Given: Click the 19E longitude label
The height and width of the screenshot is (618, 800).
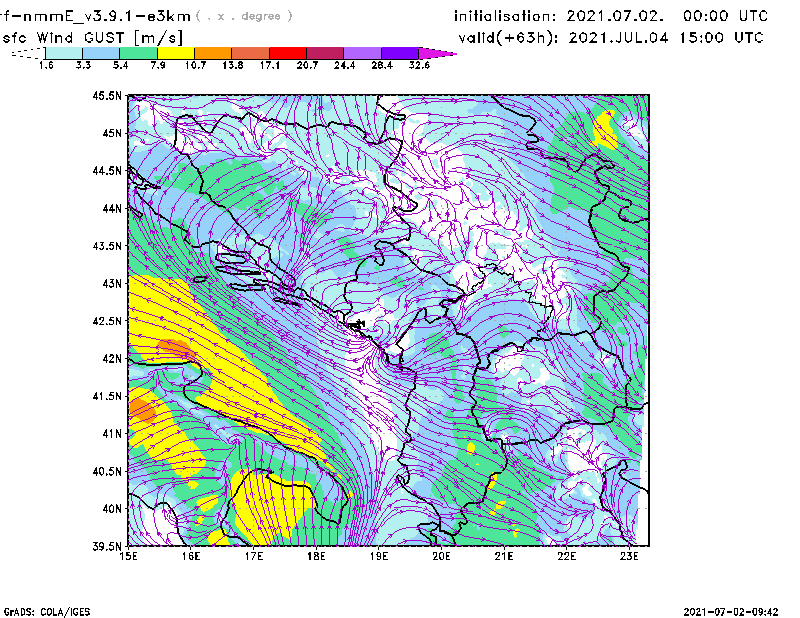Looking at the screenshot, I should [x=379, y=556].
